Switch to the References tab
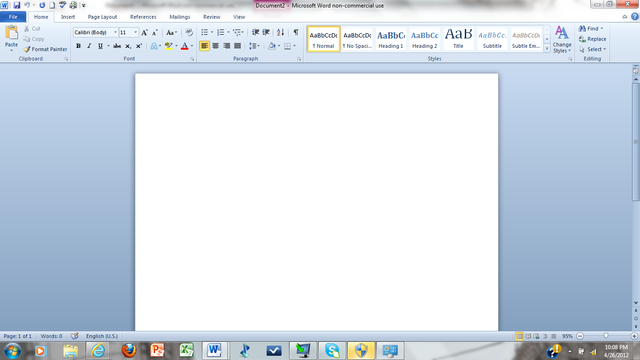Screen dimensions: 640x360 click(x=143, y=17)
